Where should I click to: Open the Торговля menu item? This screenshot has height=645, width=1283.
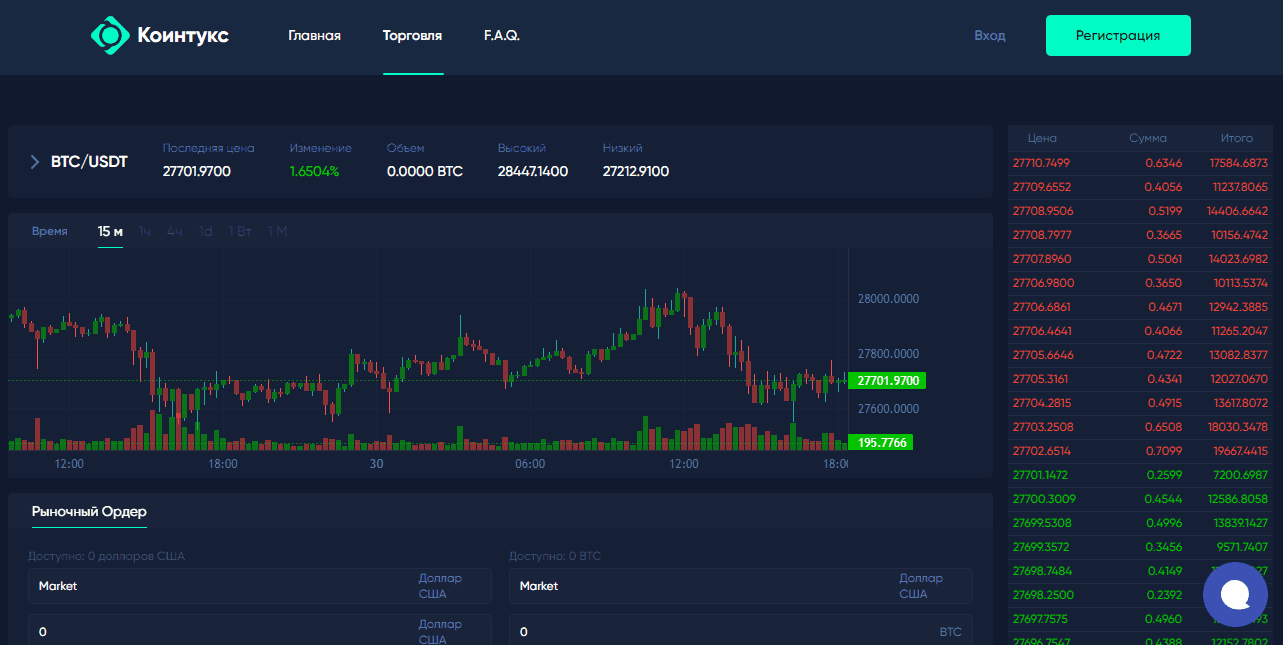413,34
